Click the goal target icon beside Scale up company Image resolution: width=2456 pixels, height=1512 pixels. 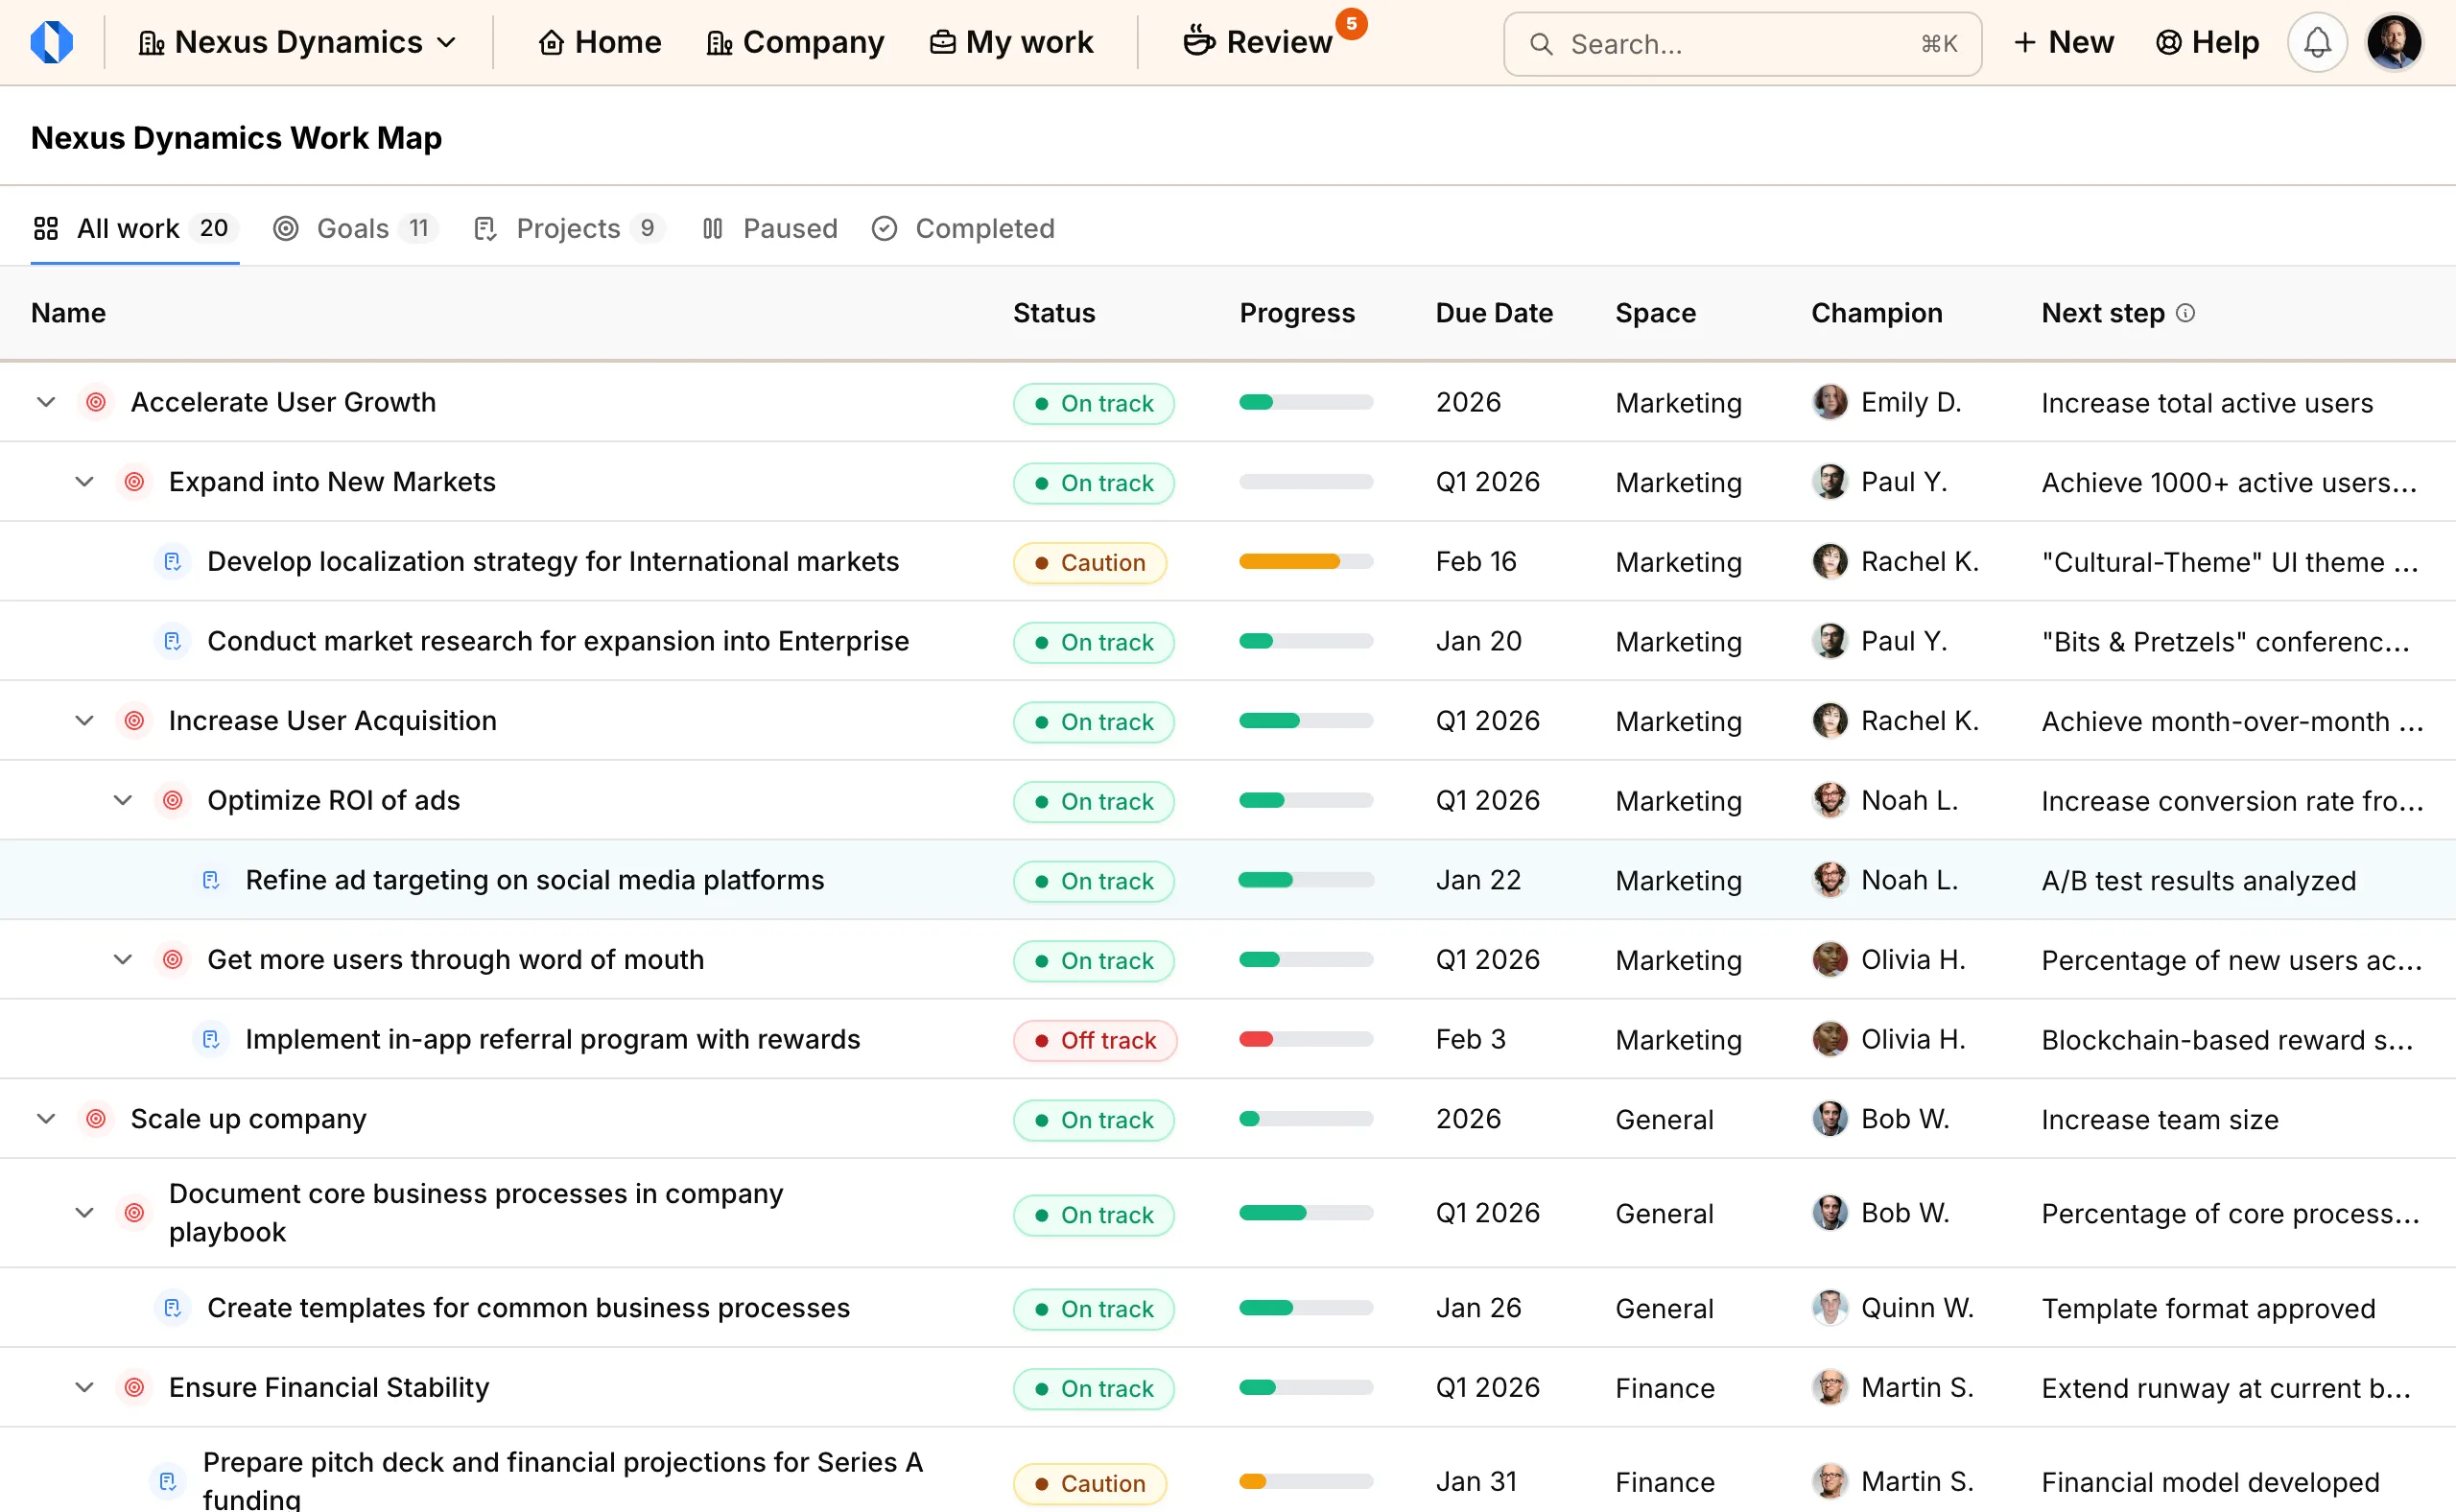pyautogui.click(x=96, y=1118)
